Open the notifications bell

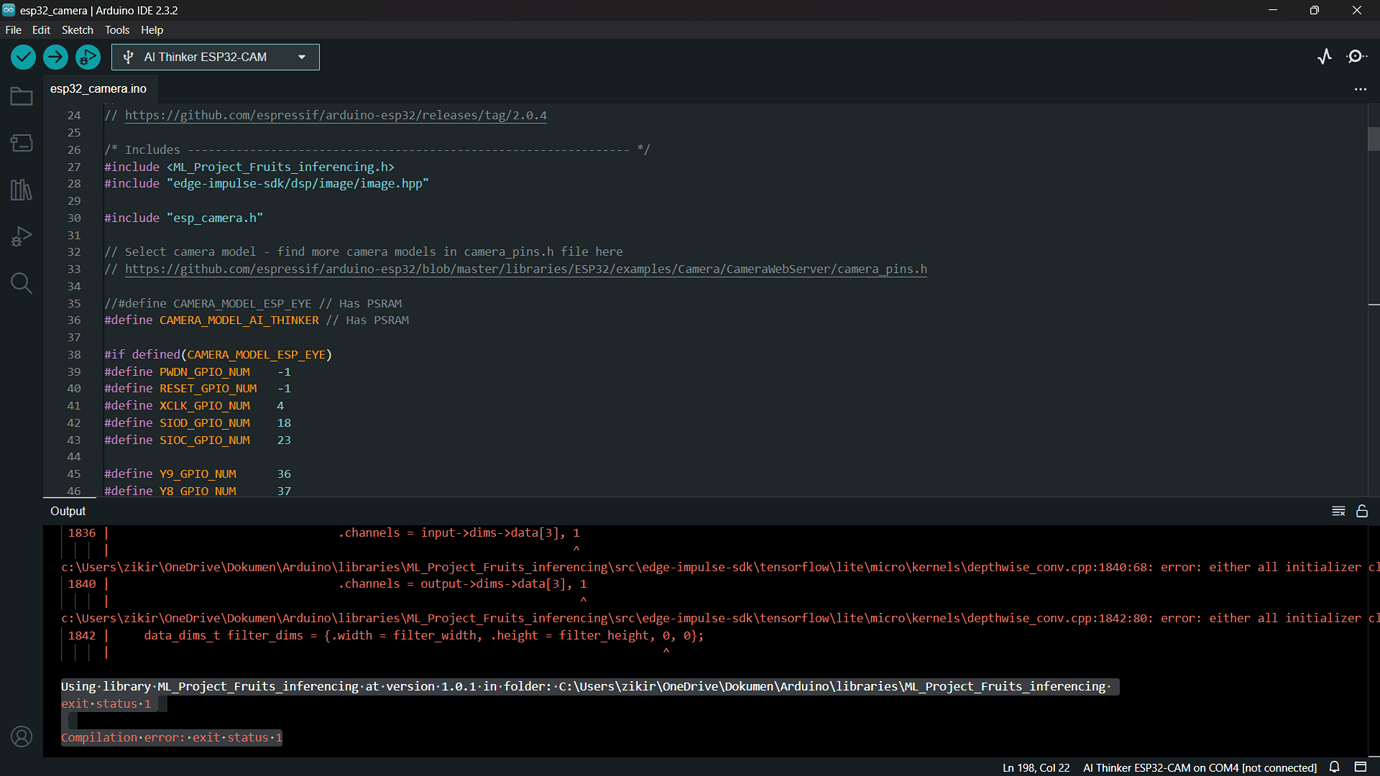[1334, 767]
